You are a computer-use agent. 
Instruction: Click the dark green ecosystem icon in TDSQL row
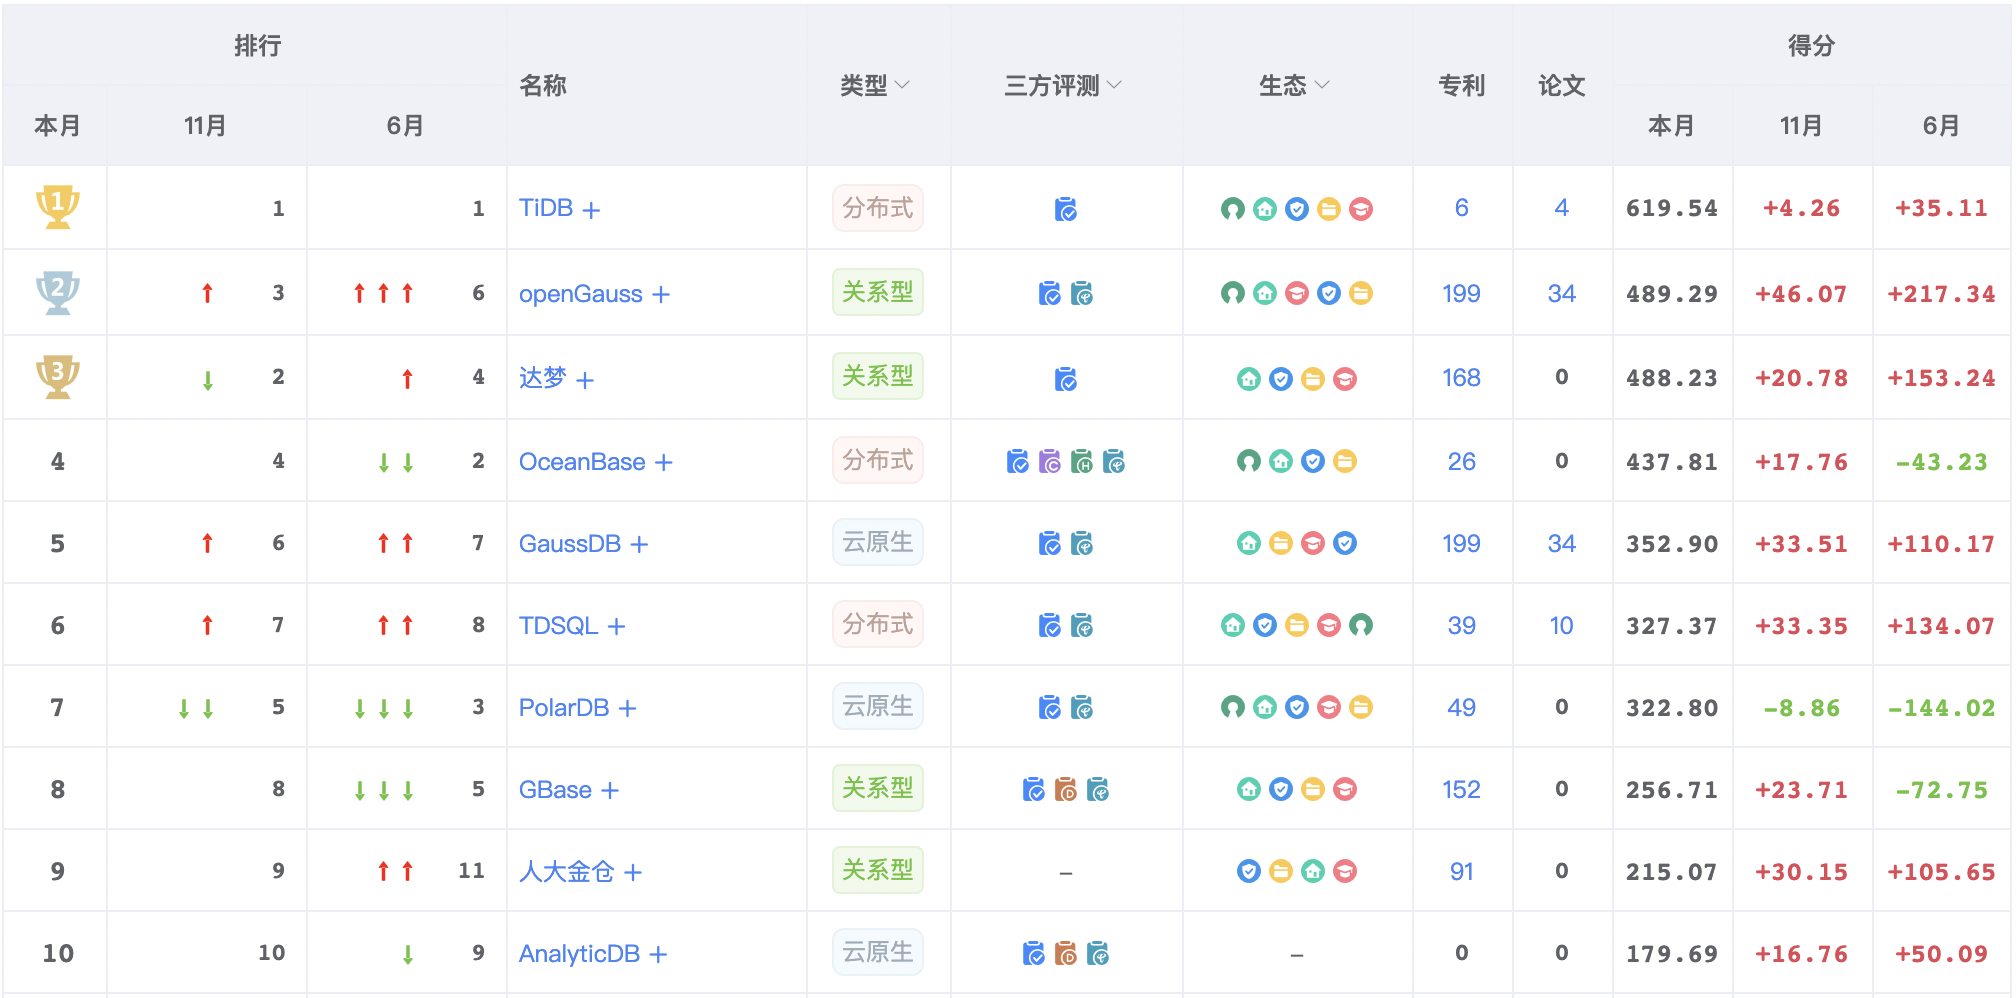(x=1360, y=625)
